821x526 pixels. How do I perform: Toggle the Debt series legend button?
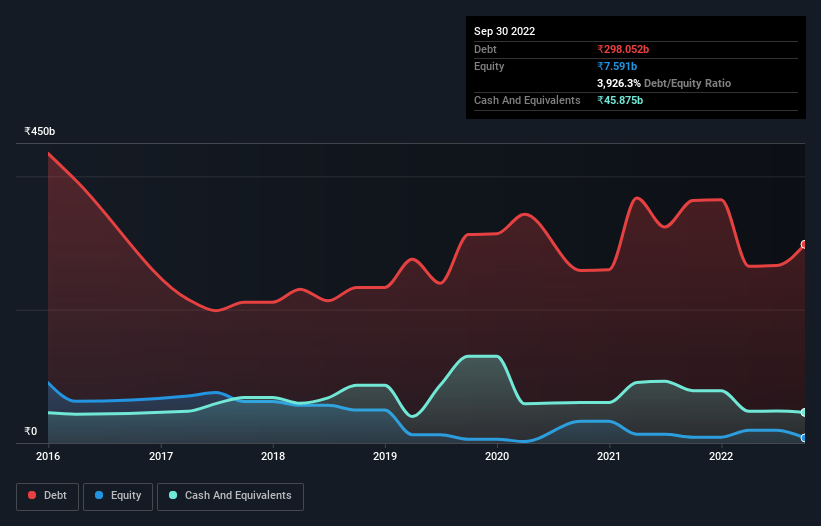(47, 496)
